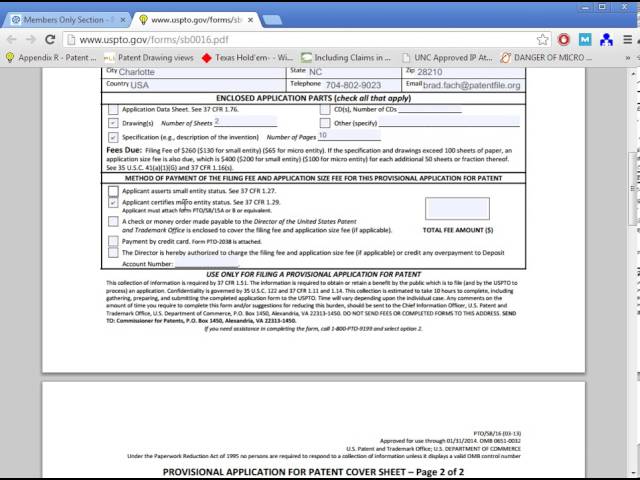Open DANGER OF MICRO bookmark

(546, 58)
